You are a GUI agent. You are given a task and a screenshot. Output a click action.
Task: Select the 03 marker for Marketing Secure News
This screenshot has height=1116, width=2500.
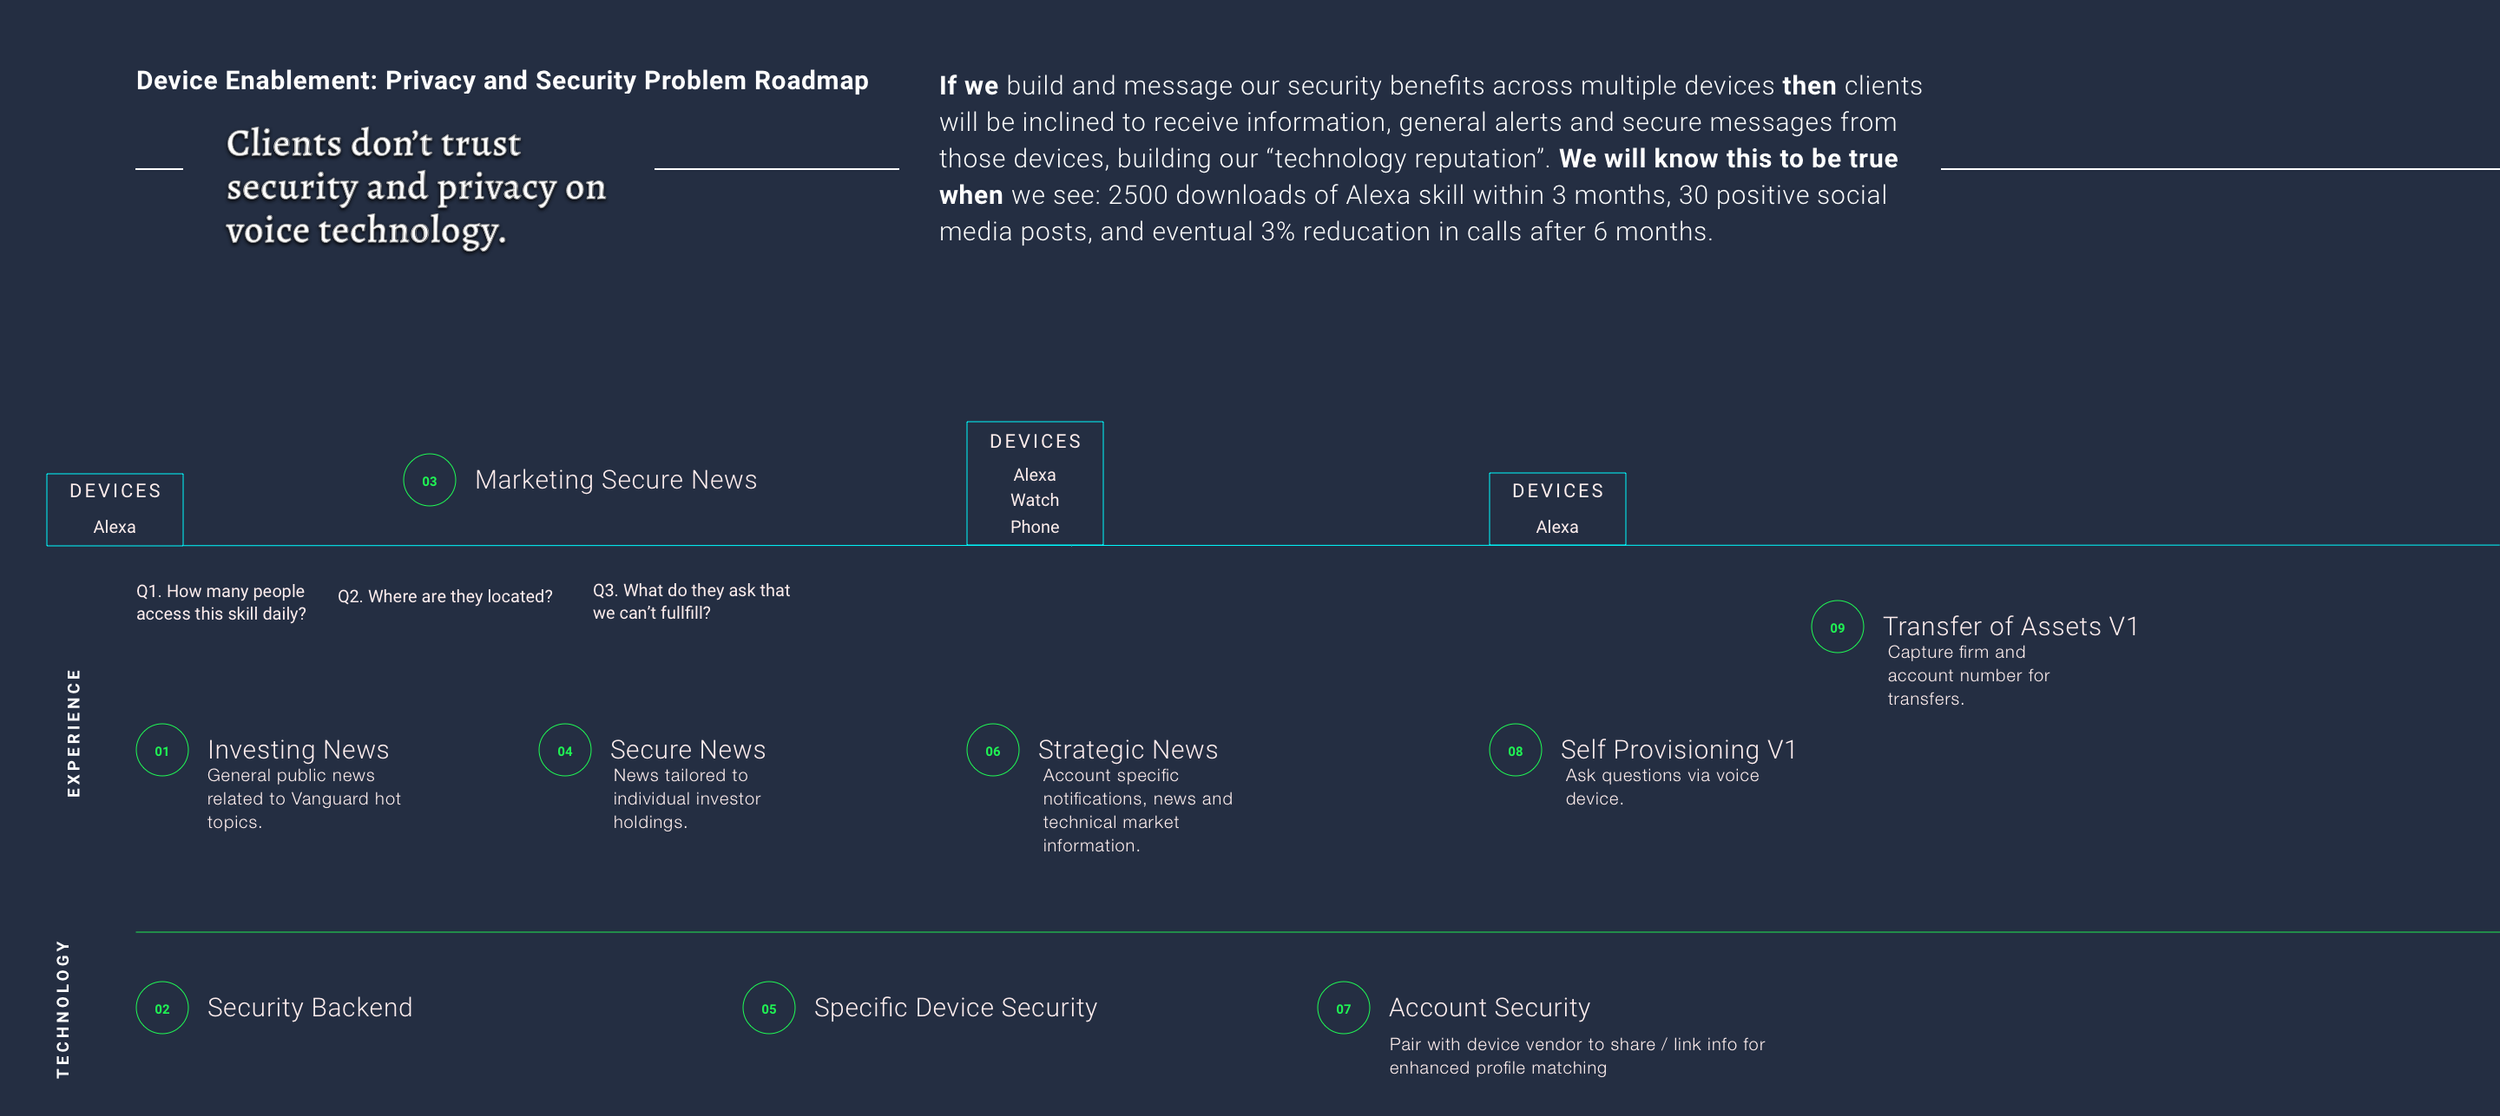click(430, 480)
